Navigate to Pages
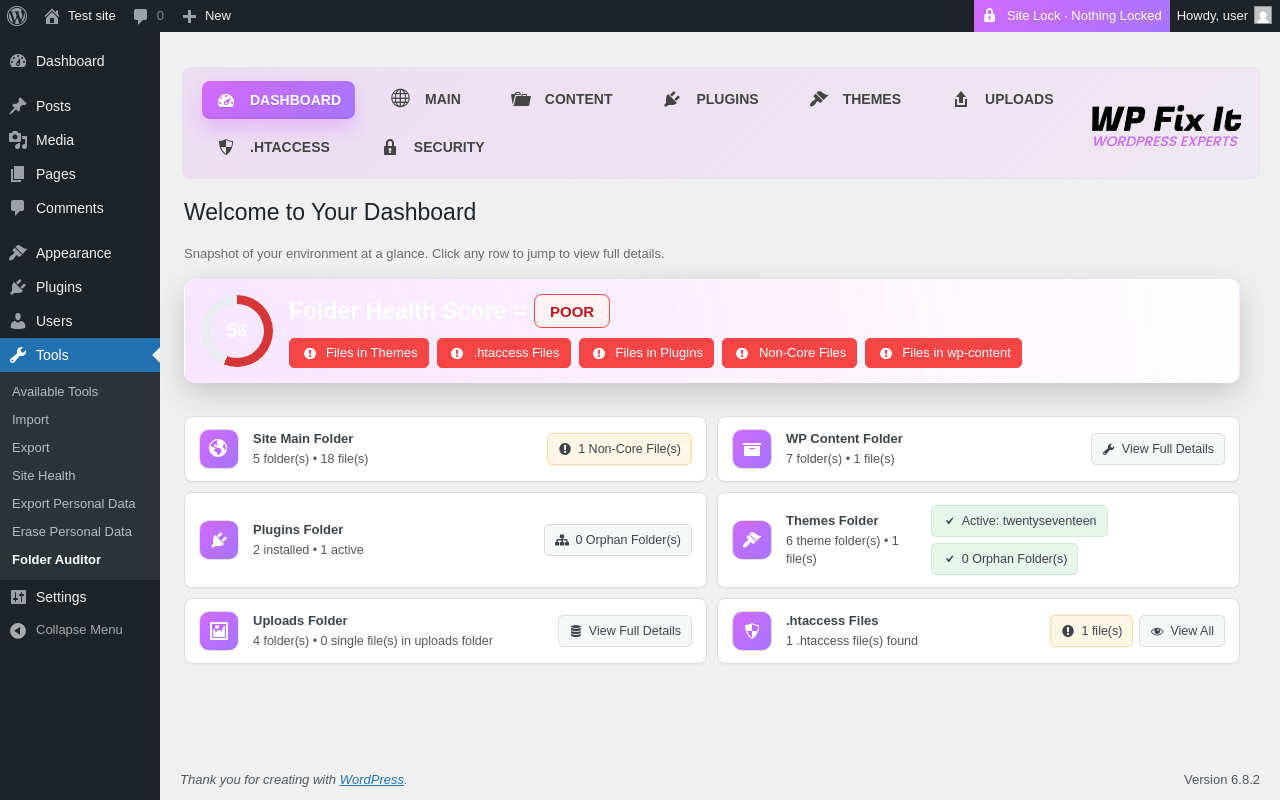This screenshot has width=1280, height=800. click(x=80, y=174)
